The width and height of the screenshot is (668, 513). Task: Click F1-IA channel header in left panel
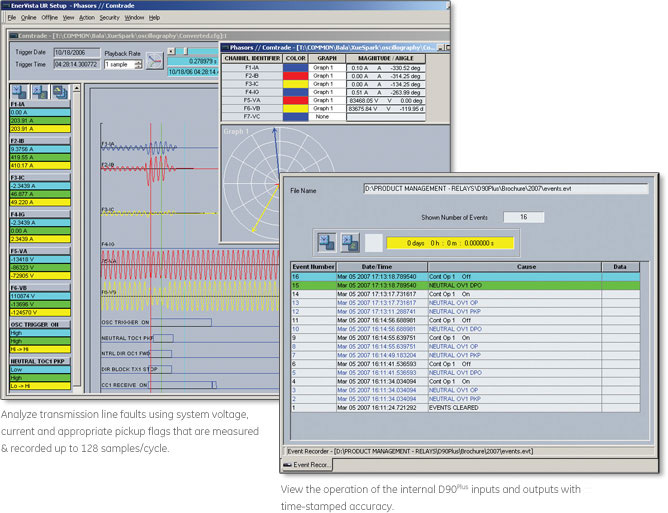[x=40, y=104]
